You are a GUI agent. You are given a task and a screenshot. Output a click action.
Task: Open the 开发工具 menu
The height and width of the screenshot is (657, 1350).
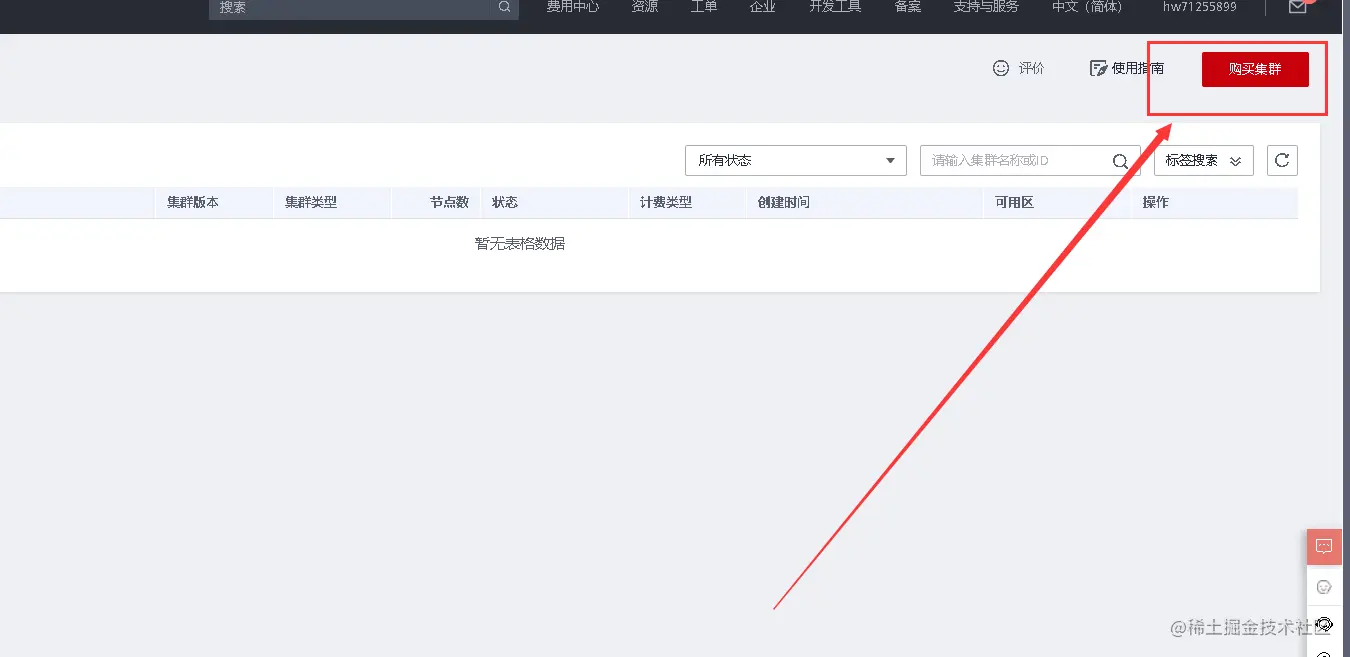835,7
